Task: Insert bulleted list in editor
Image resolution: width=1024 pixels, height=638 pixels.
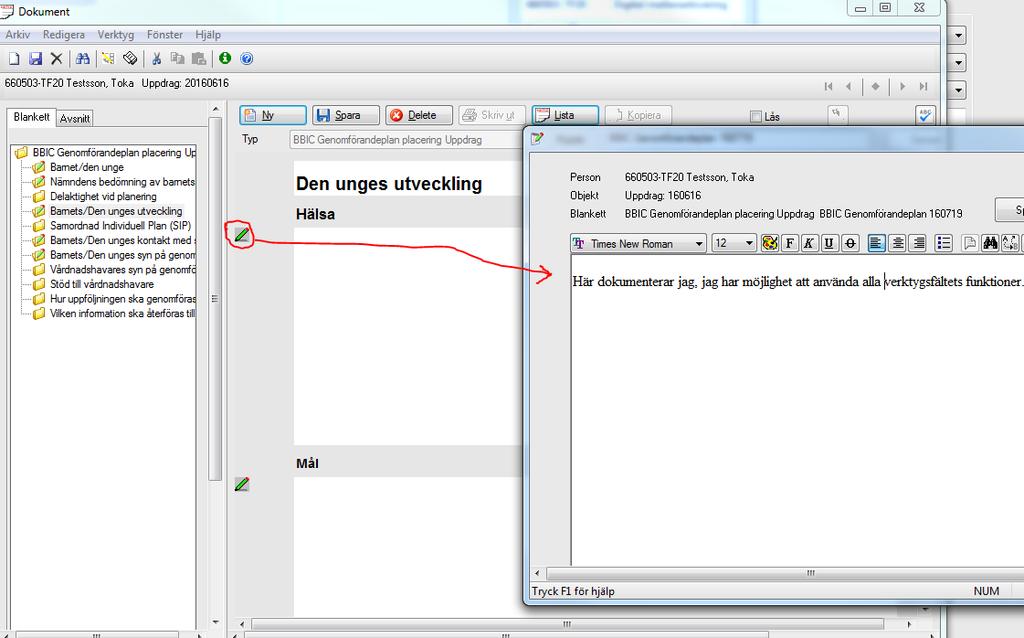Action: pyautogui.click(x=944, y=244)
